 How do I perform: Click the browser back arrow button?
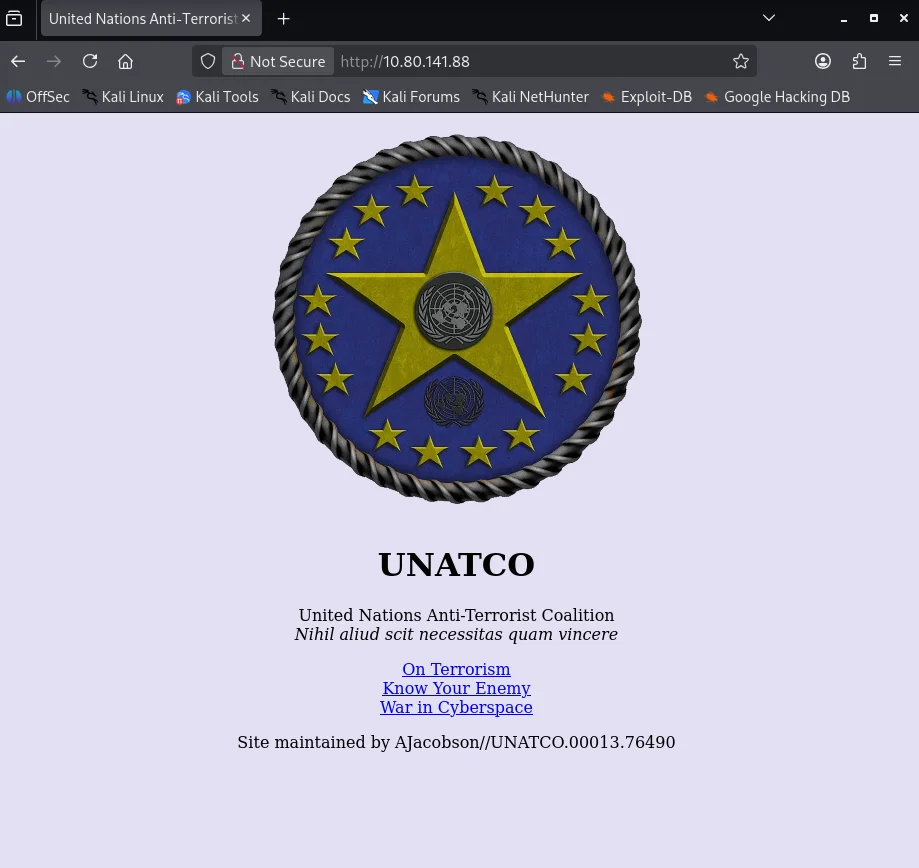[x=18, y=61]
